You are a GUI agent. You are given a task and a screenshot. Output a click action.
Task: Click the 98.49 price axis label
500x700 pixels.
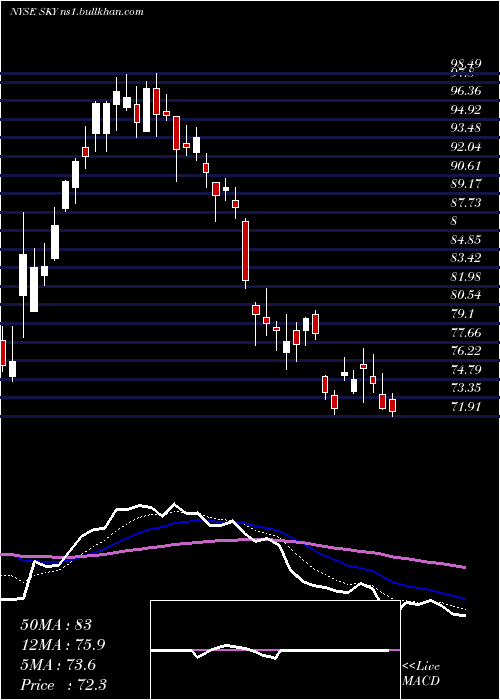[x=466, y=64]
